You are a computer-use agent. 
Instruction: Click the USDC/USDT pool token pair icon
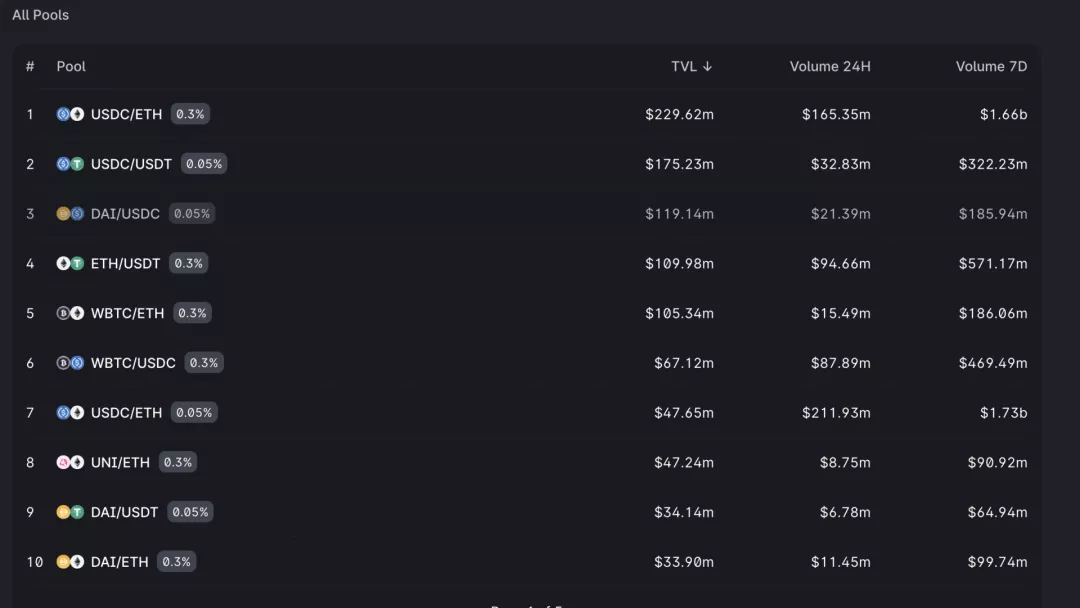(x=70, y=164)
